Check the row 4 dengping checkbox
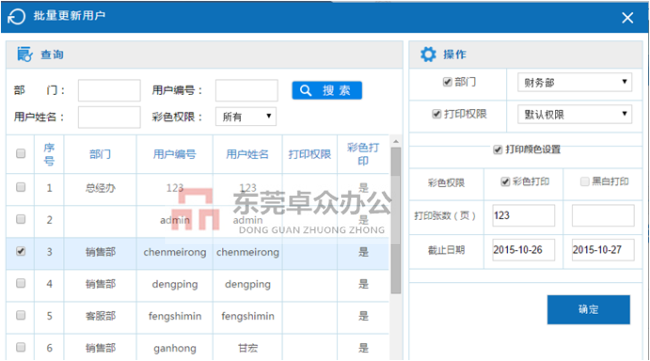This screenshot has height=361, width=650. click(x=20, y=283)
